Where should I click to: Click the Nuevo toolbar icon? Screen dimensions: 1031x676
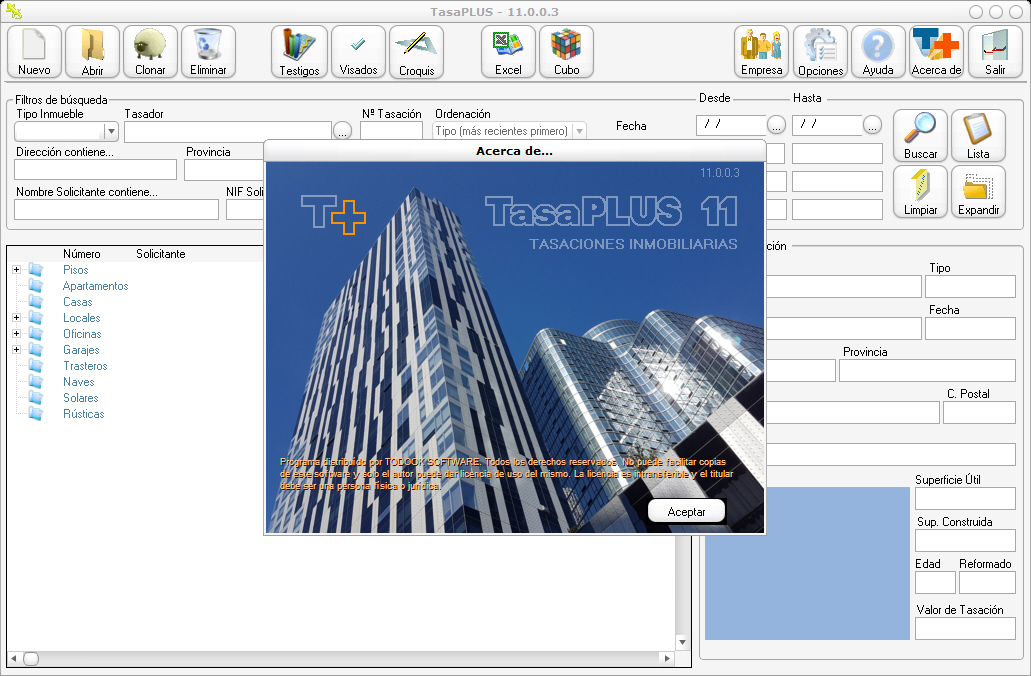(34, 52)
